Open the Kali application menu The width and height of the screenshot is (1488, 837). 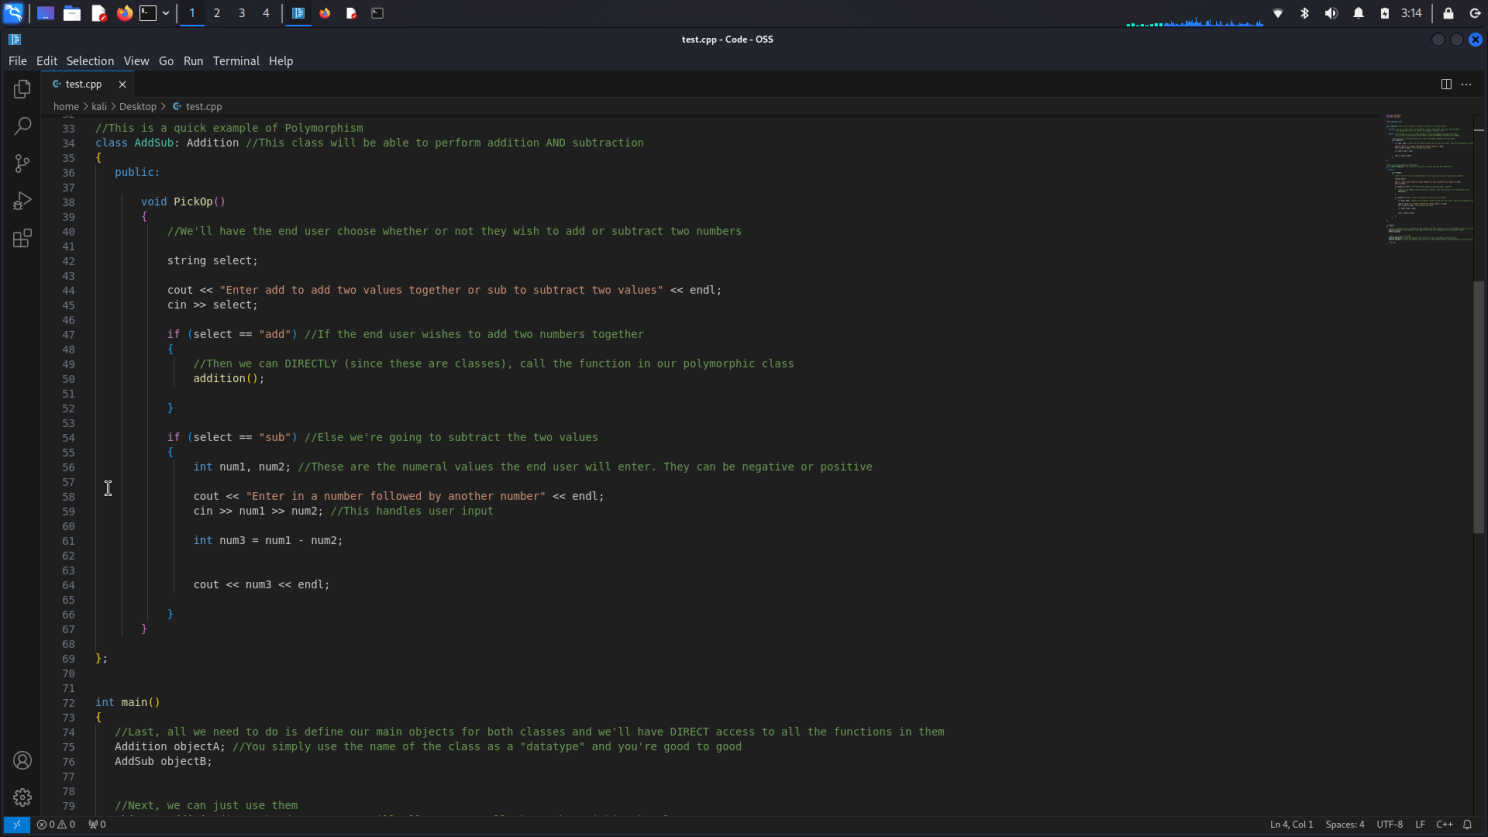tap(13, 13)
